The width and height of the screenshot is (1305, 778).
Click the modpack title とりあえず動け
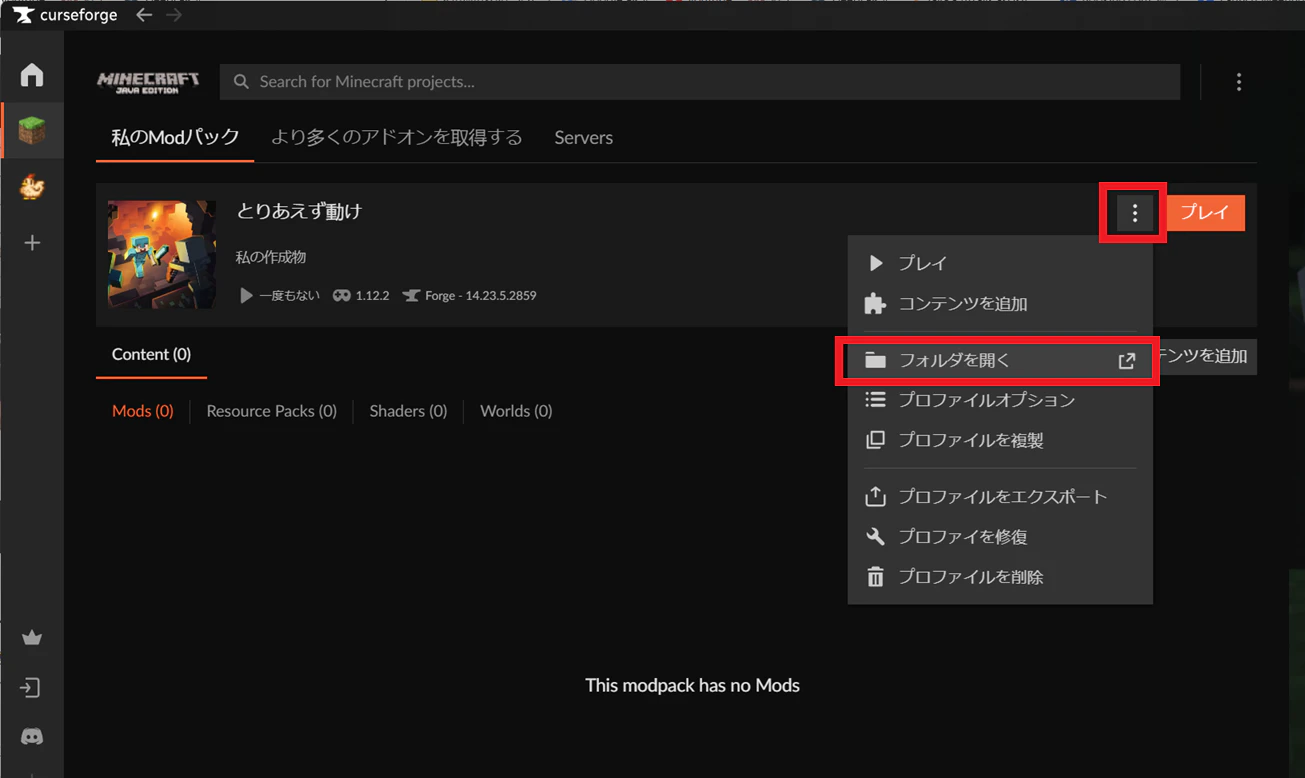(x=299, y=212)
